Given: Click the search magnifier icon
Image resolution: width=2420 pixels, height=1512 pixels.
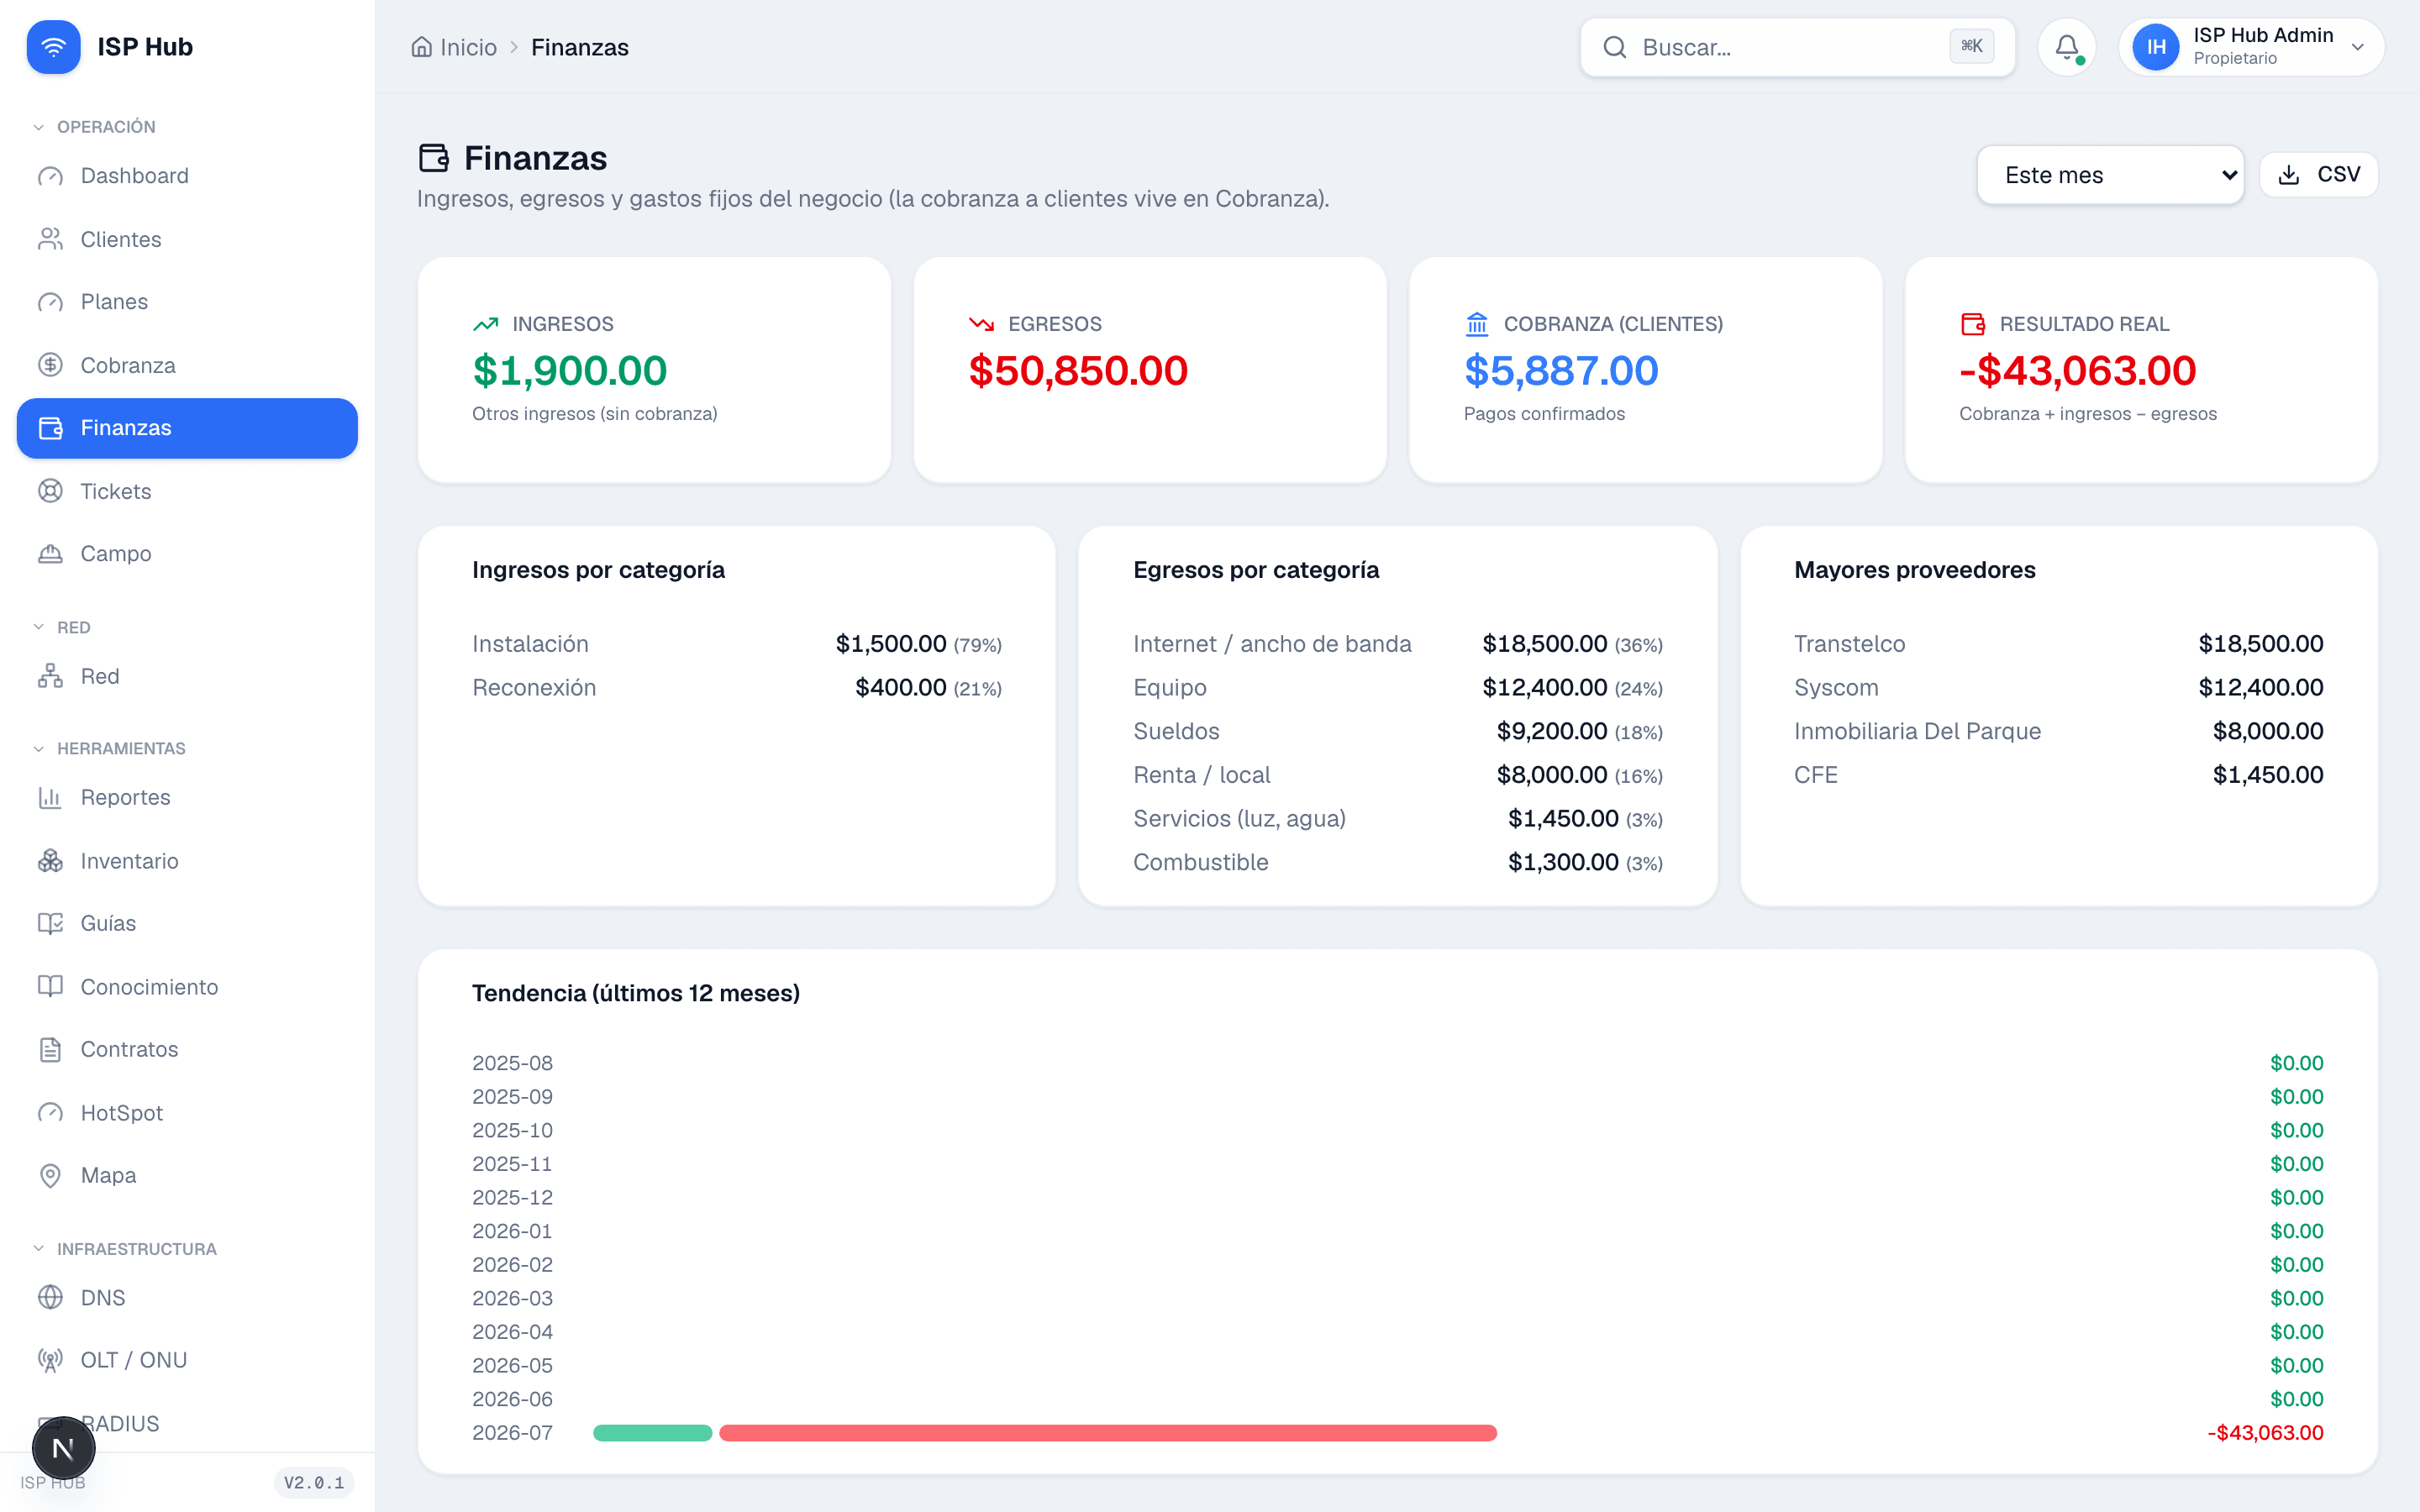Looking at the screenshot, I should 1614,47.
